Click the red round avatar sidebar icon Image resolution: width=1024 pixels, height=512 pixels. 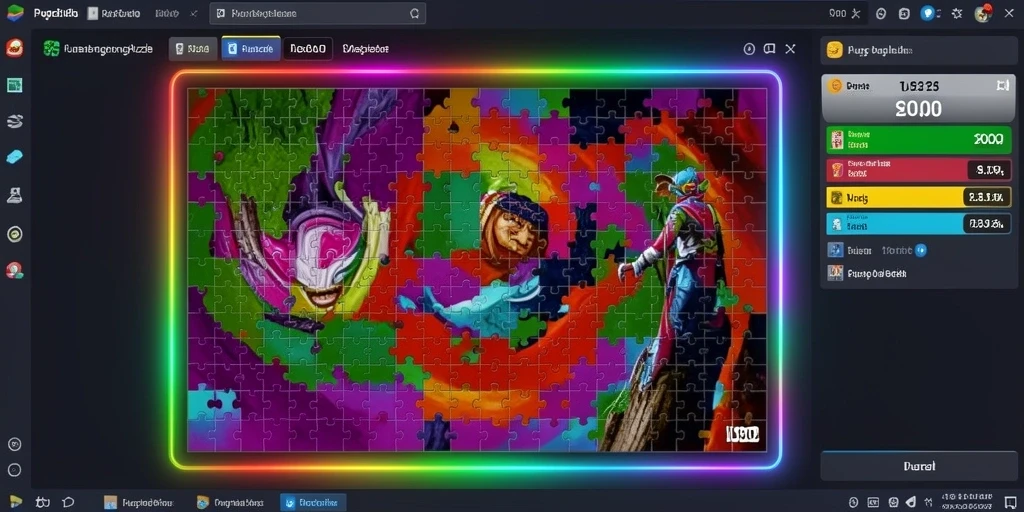pyautogui.click(x=14, y=270)
